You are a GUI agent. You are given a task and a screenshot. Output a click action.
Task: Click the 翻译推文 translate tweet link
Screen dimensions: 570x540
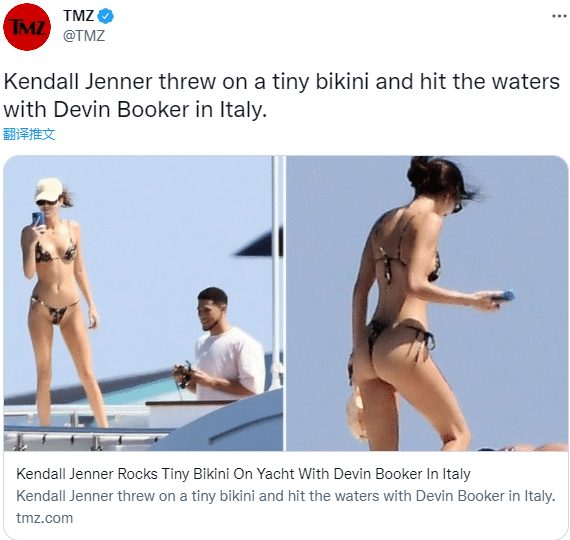(x=29, y=134)
